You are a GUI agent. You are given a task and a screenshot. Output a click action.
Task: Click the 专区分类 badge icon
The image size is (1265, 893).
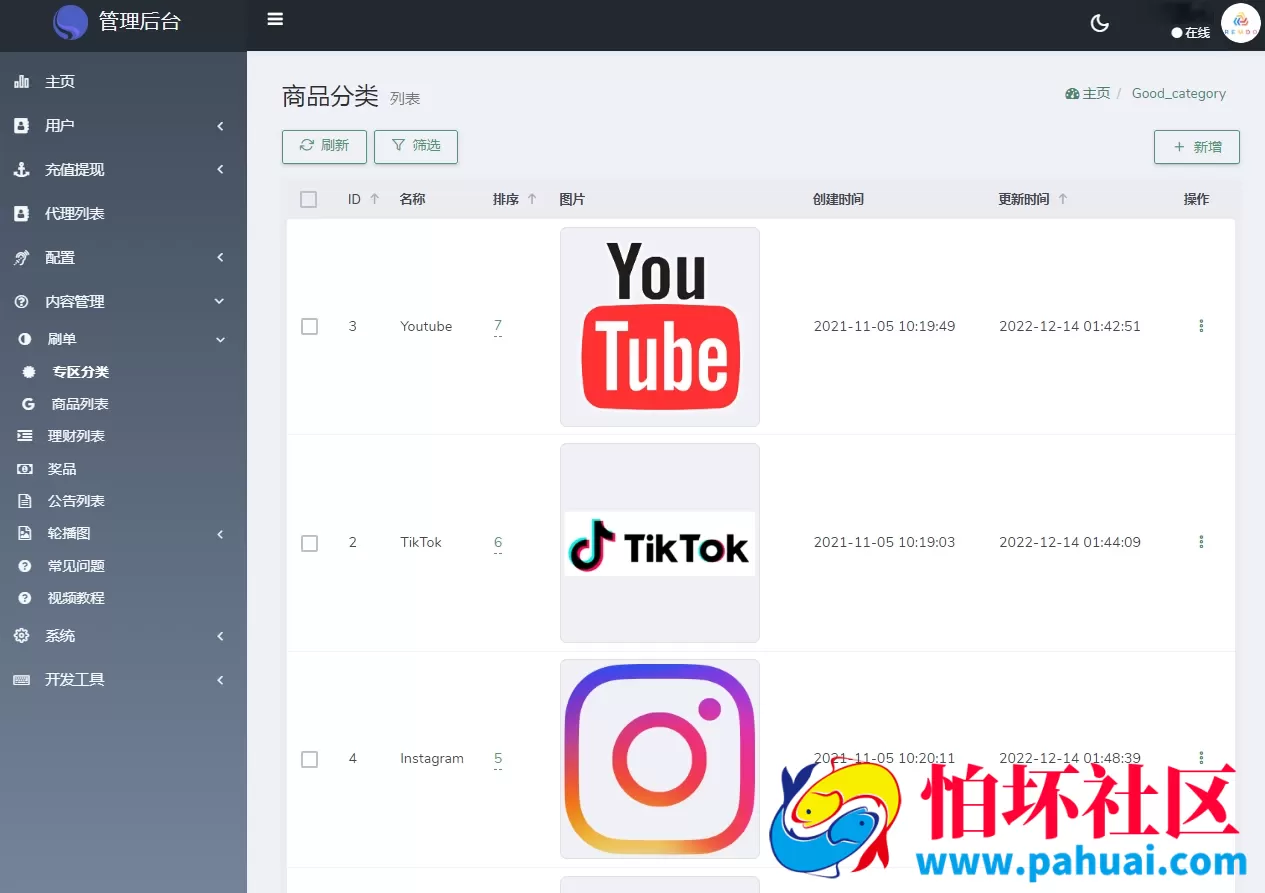click(x=29, y=372)
